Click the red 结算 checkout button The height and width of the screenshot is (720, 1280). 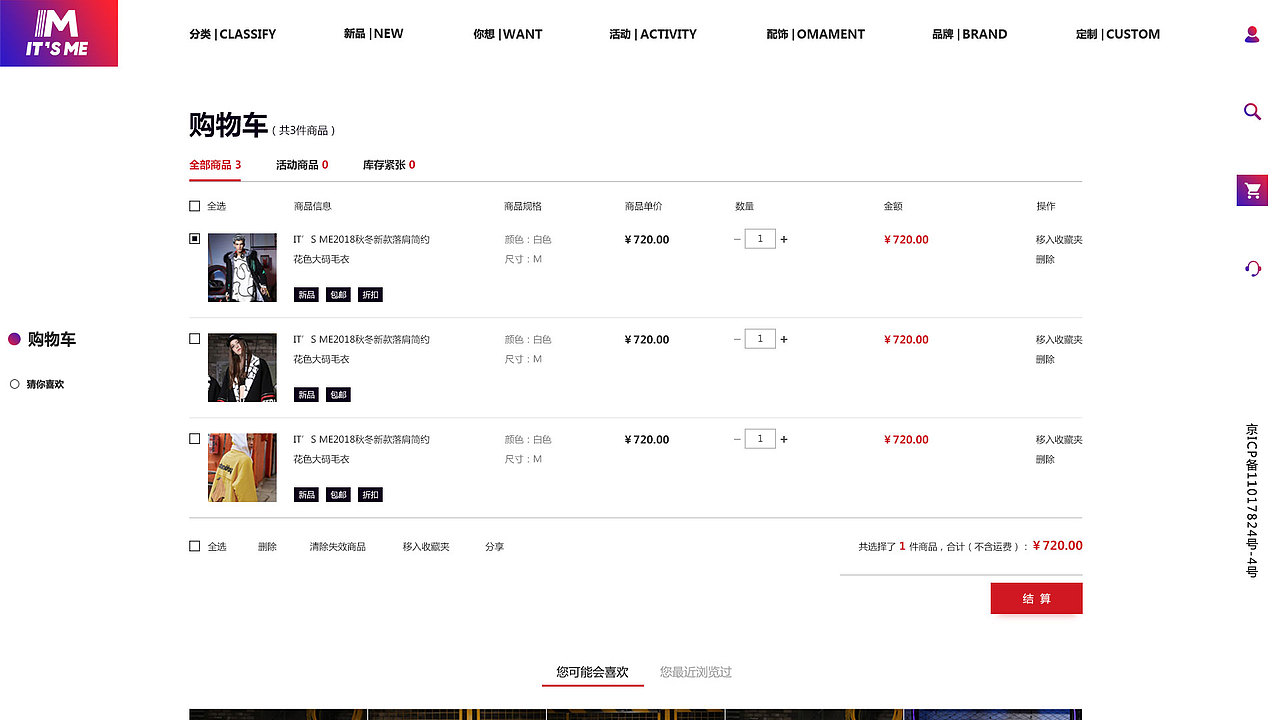pyautogui.click(x=1036, y=598)
